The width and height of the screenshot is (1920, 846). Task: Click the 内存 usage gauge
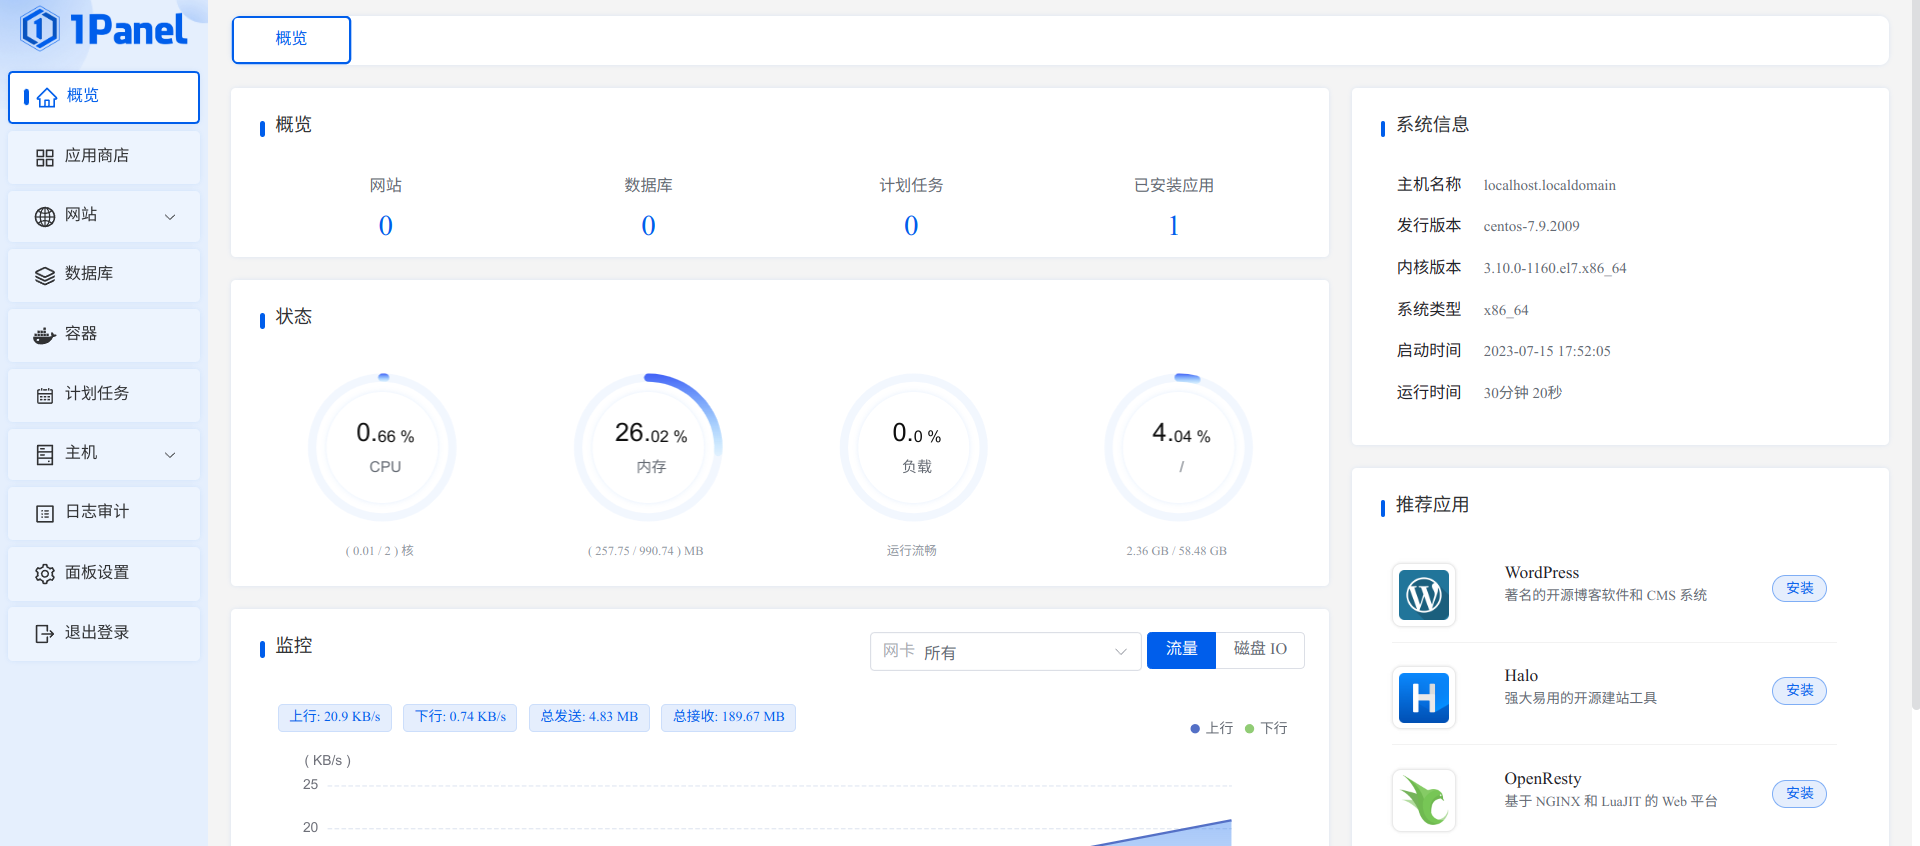648,447
